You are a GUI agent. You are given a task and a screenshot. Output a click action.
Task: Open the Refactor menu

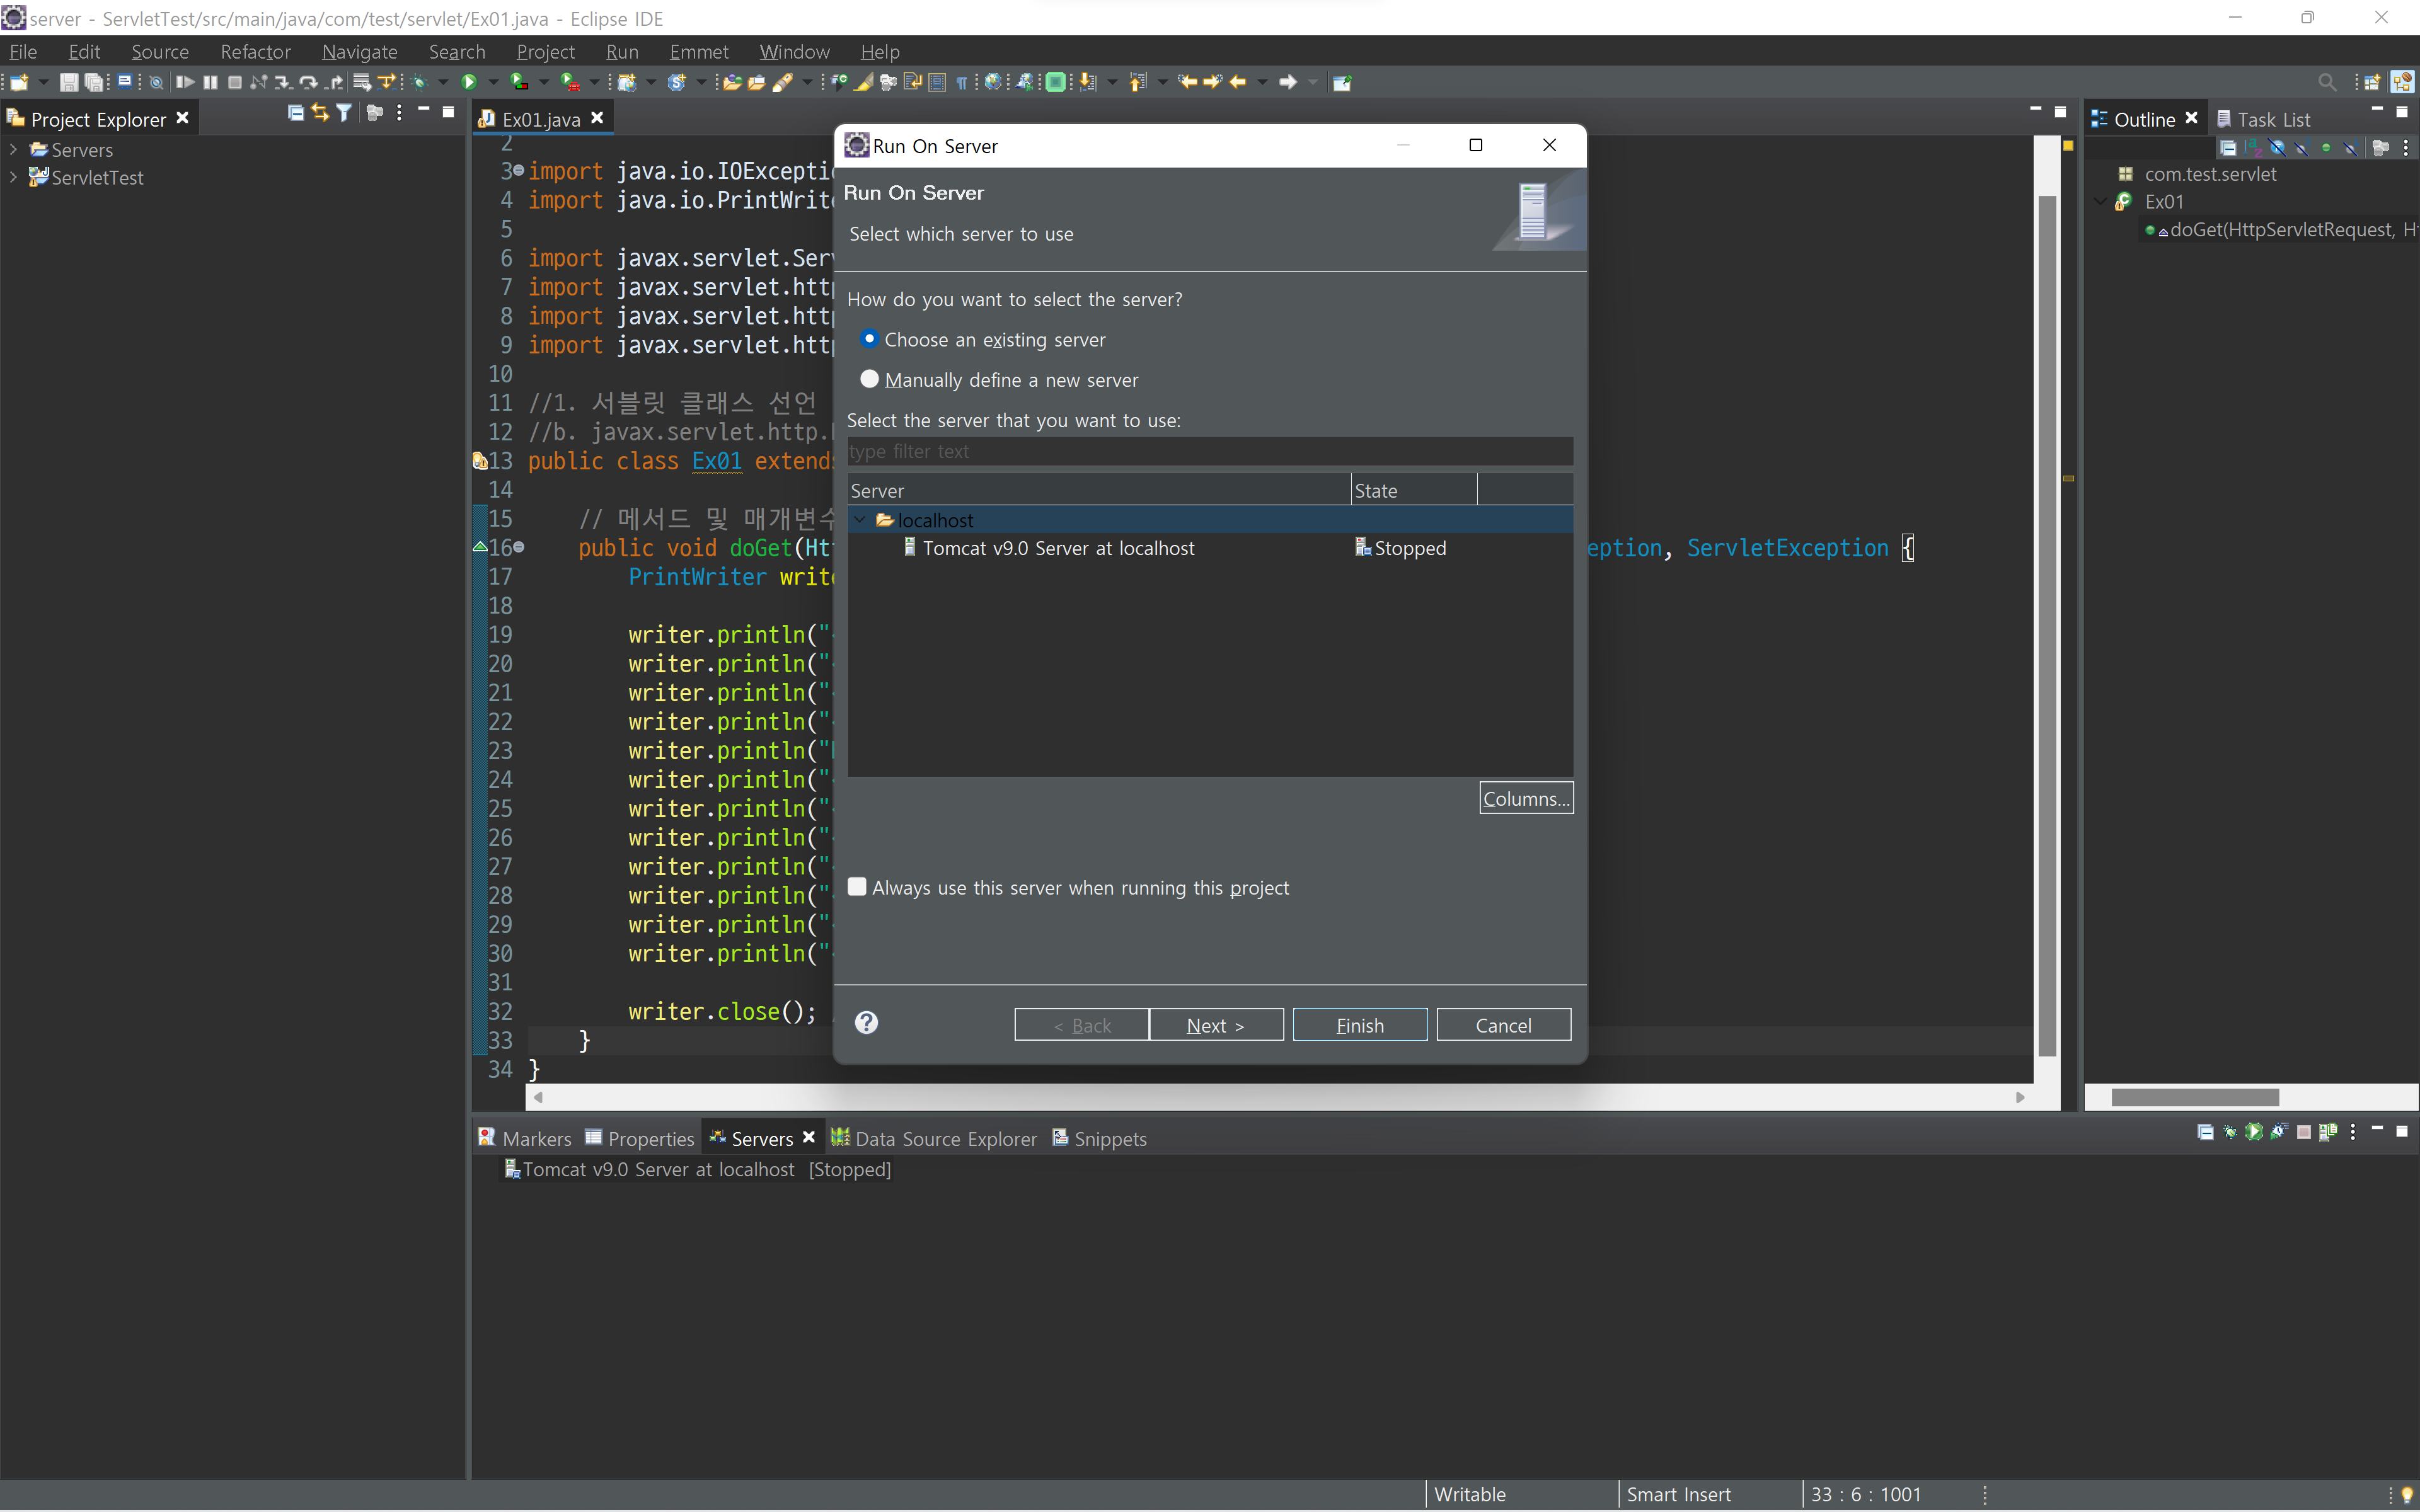click(255, 51)
